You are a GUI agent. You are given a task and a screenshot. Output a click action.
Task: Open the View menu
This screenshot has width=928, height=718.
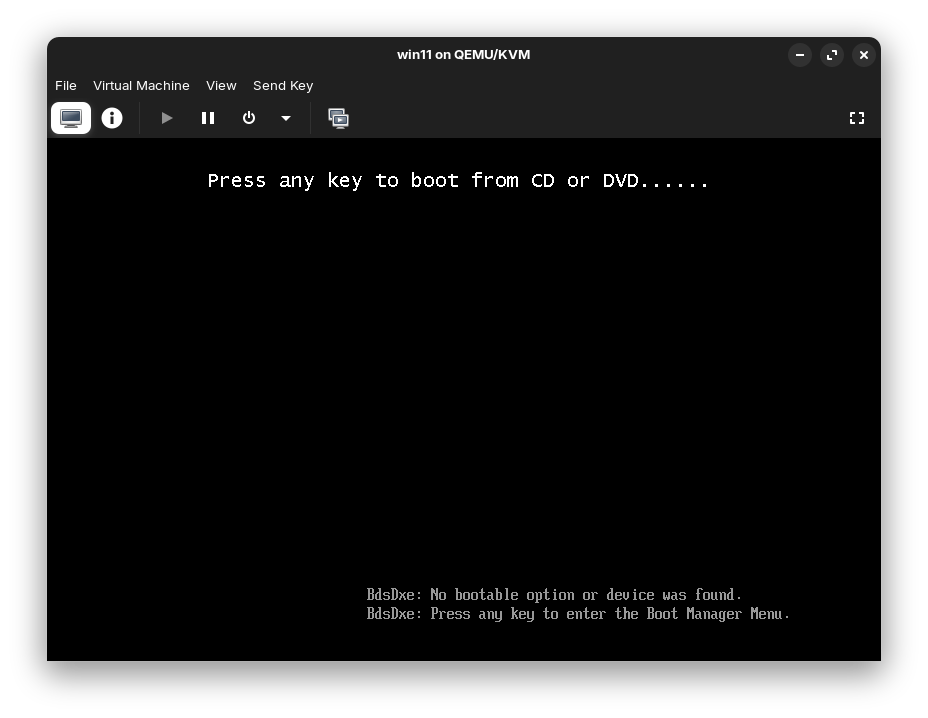tap(221, 85)
